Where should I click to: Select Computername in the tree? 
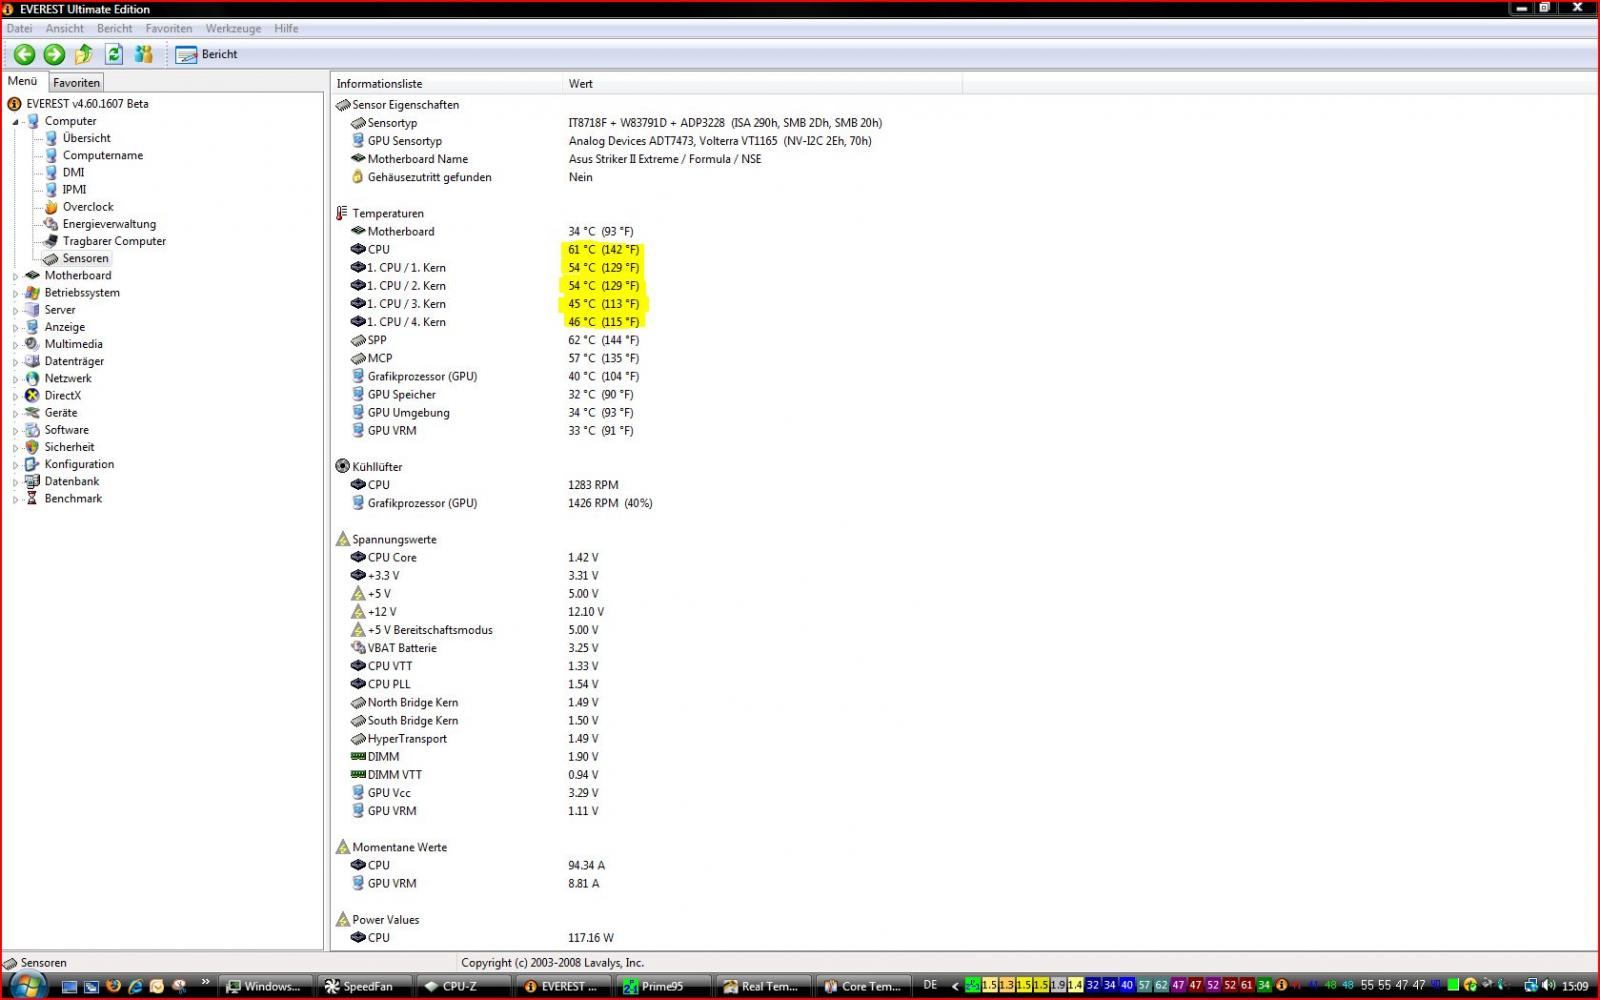[x=102, y=155]
